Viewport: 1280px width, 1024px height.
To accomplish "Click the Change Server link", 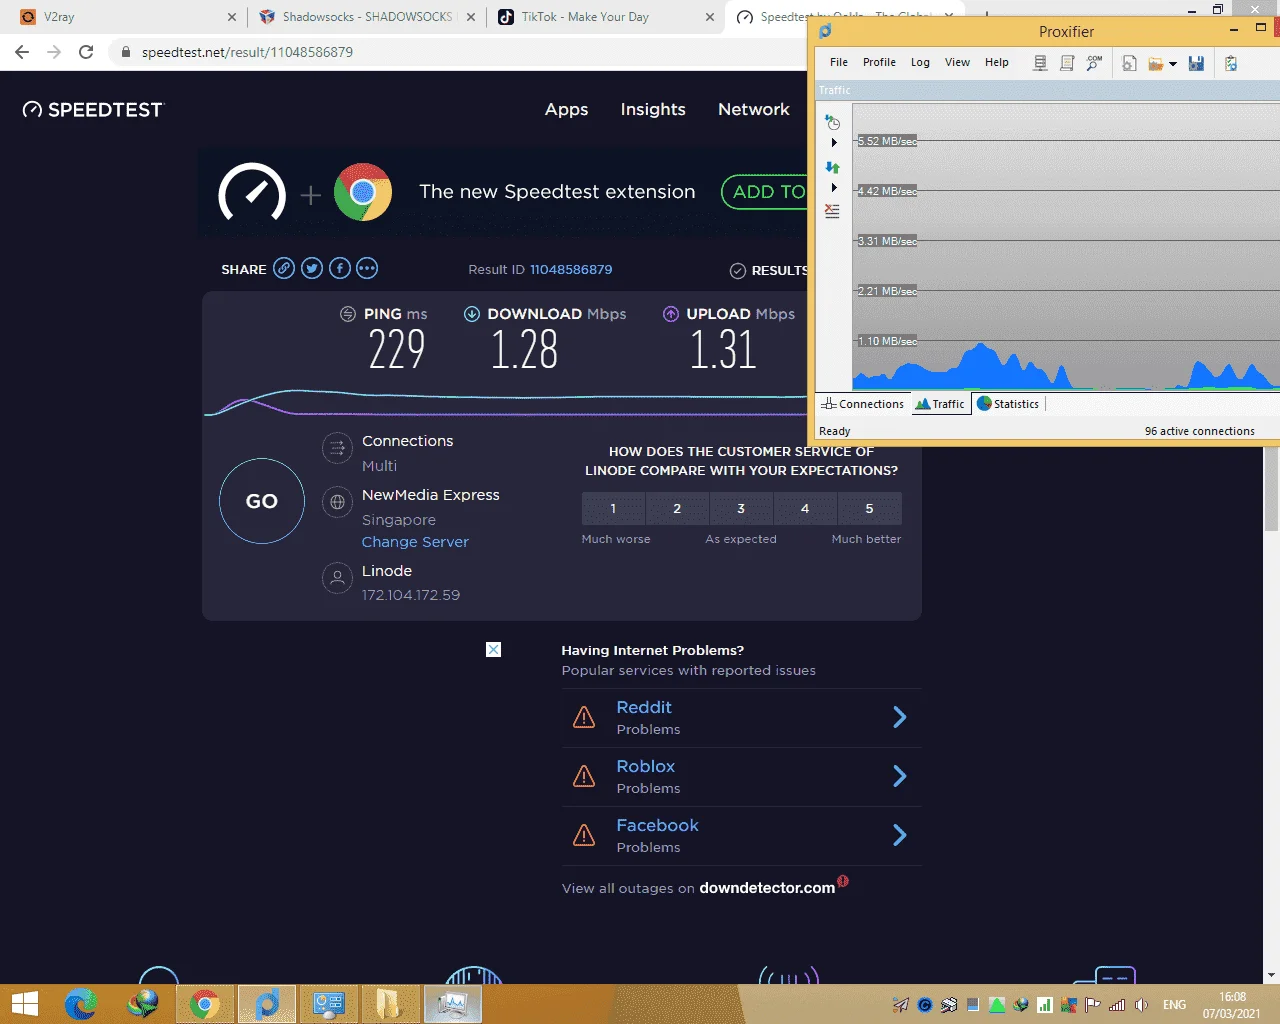I will point(415,542).
